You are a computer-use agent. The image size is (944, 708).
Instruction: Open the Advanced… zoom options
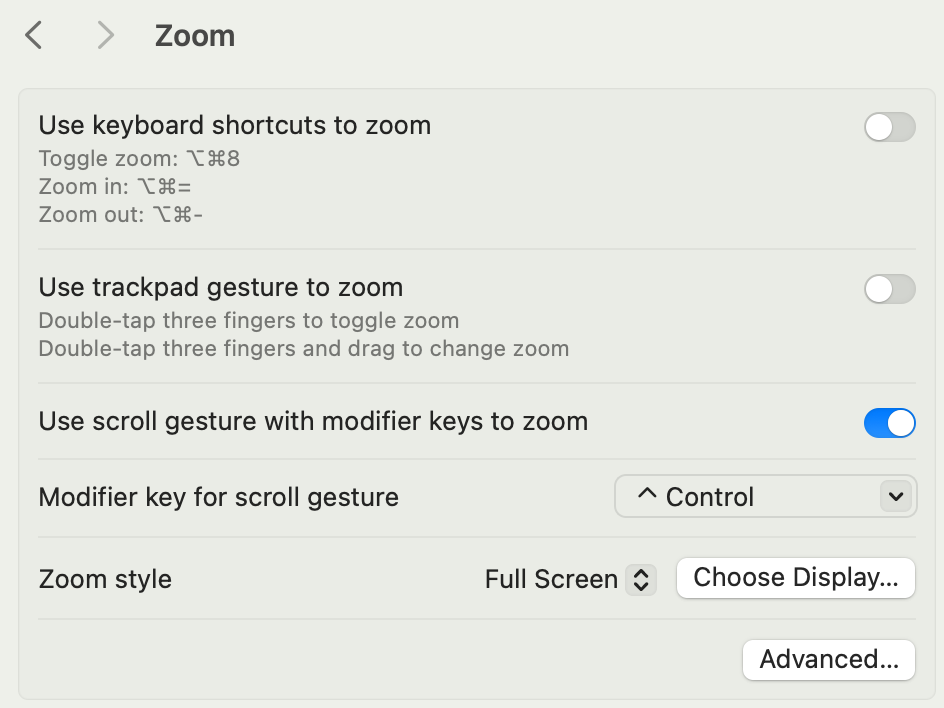tap(828, 660)
